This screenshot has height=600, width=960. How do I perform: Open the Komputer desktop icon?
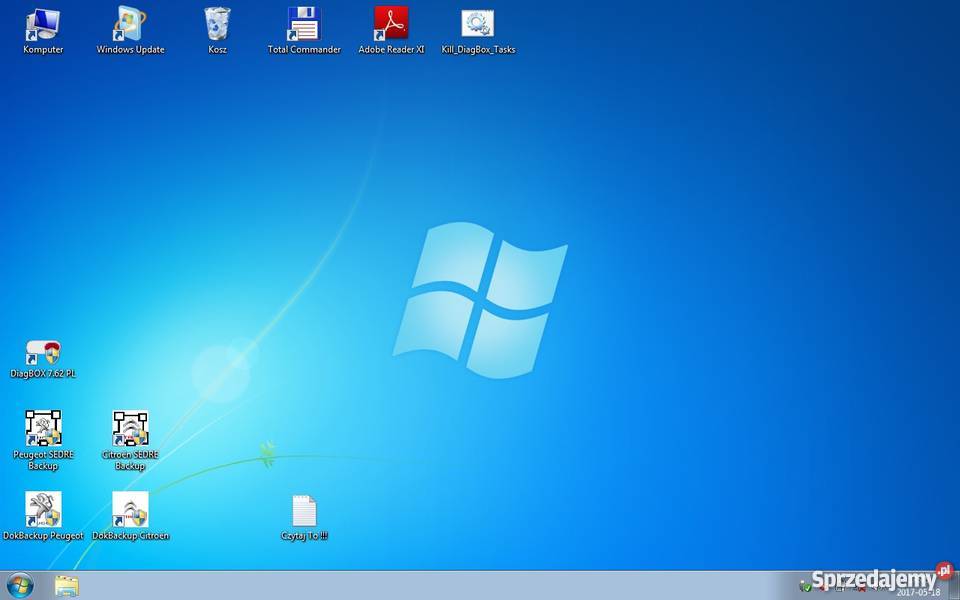(43, 25)
